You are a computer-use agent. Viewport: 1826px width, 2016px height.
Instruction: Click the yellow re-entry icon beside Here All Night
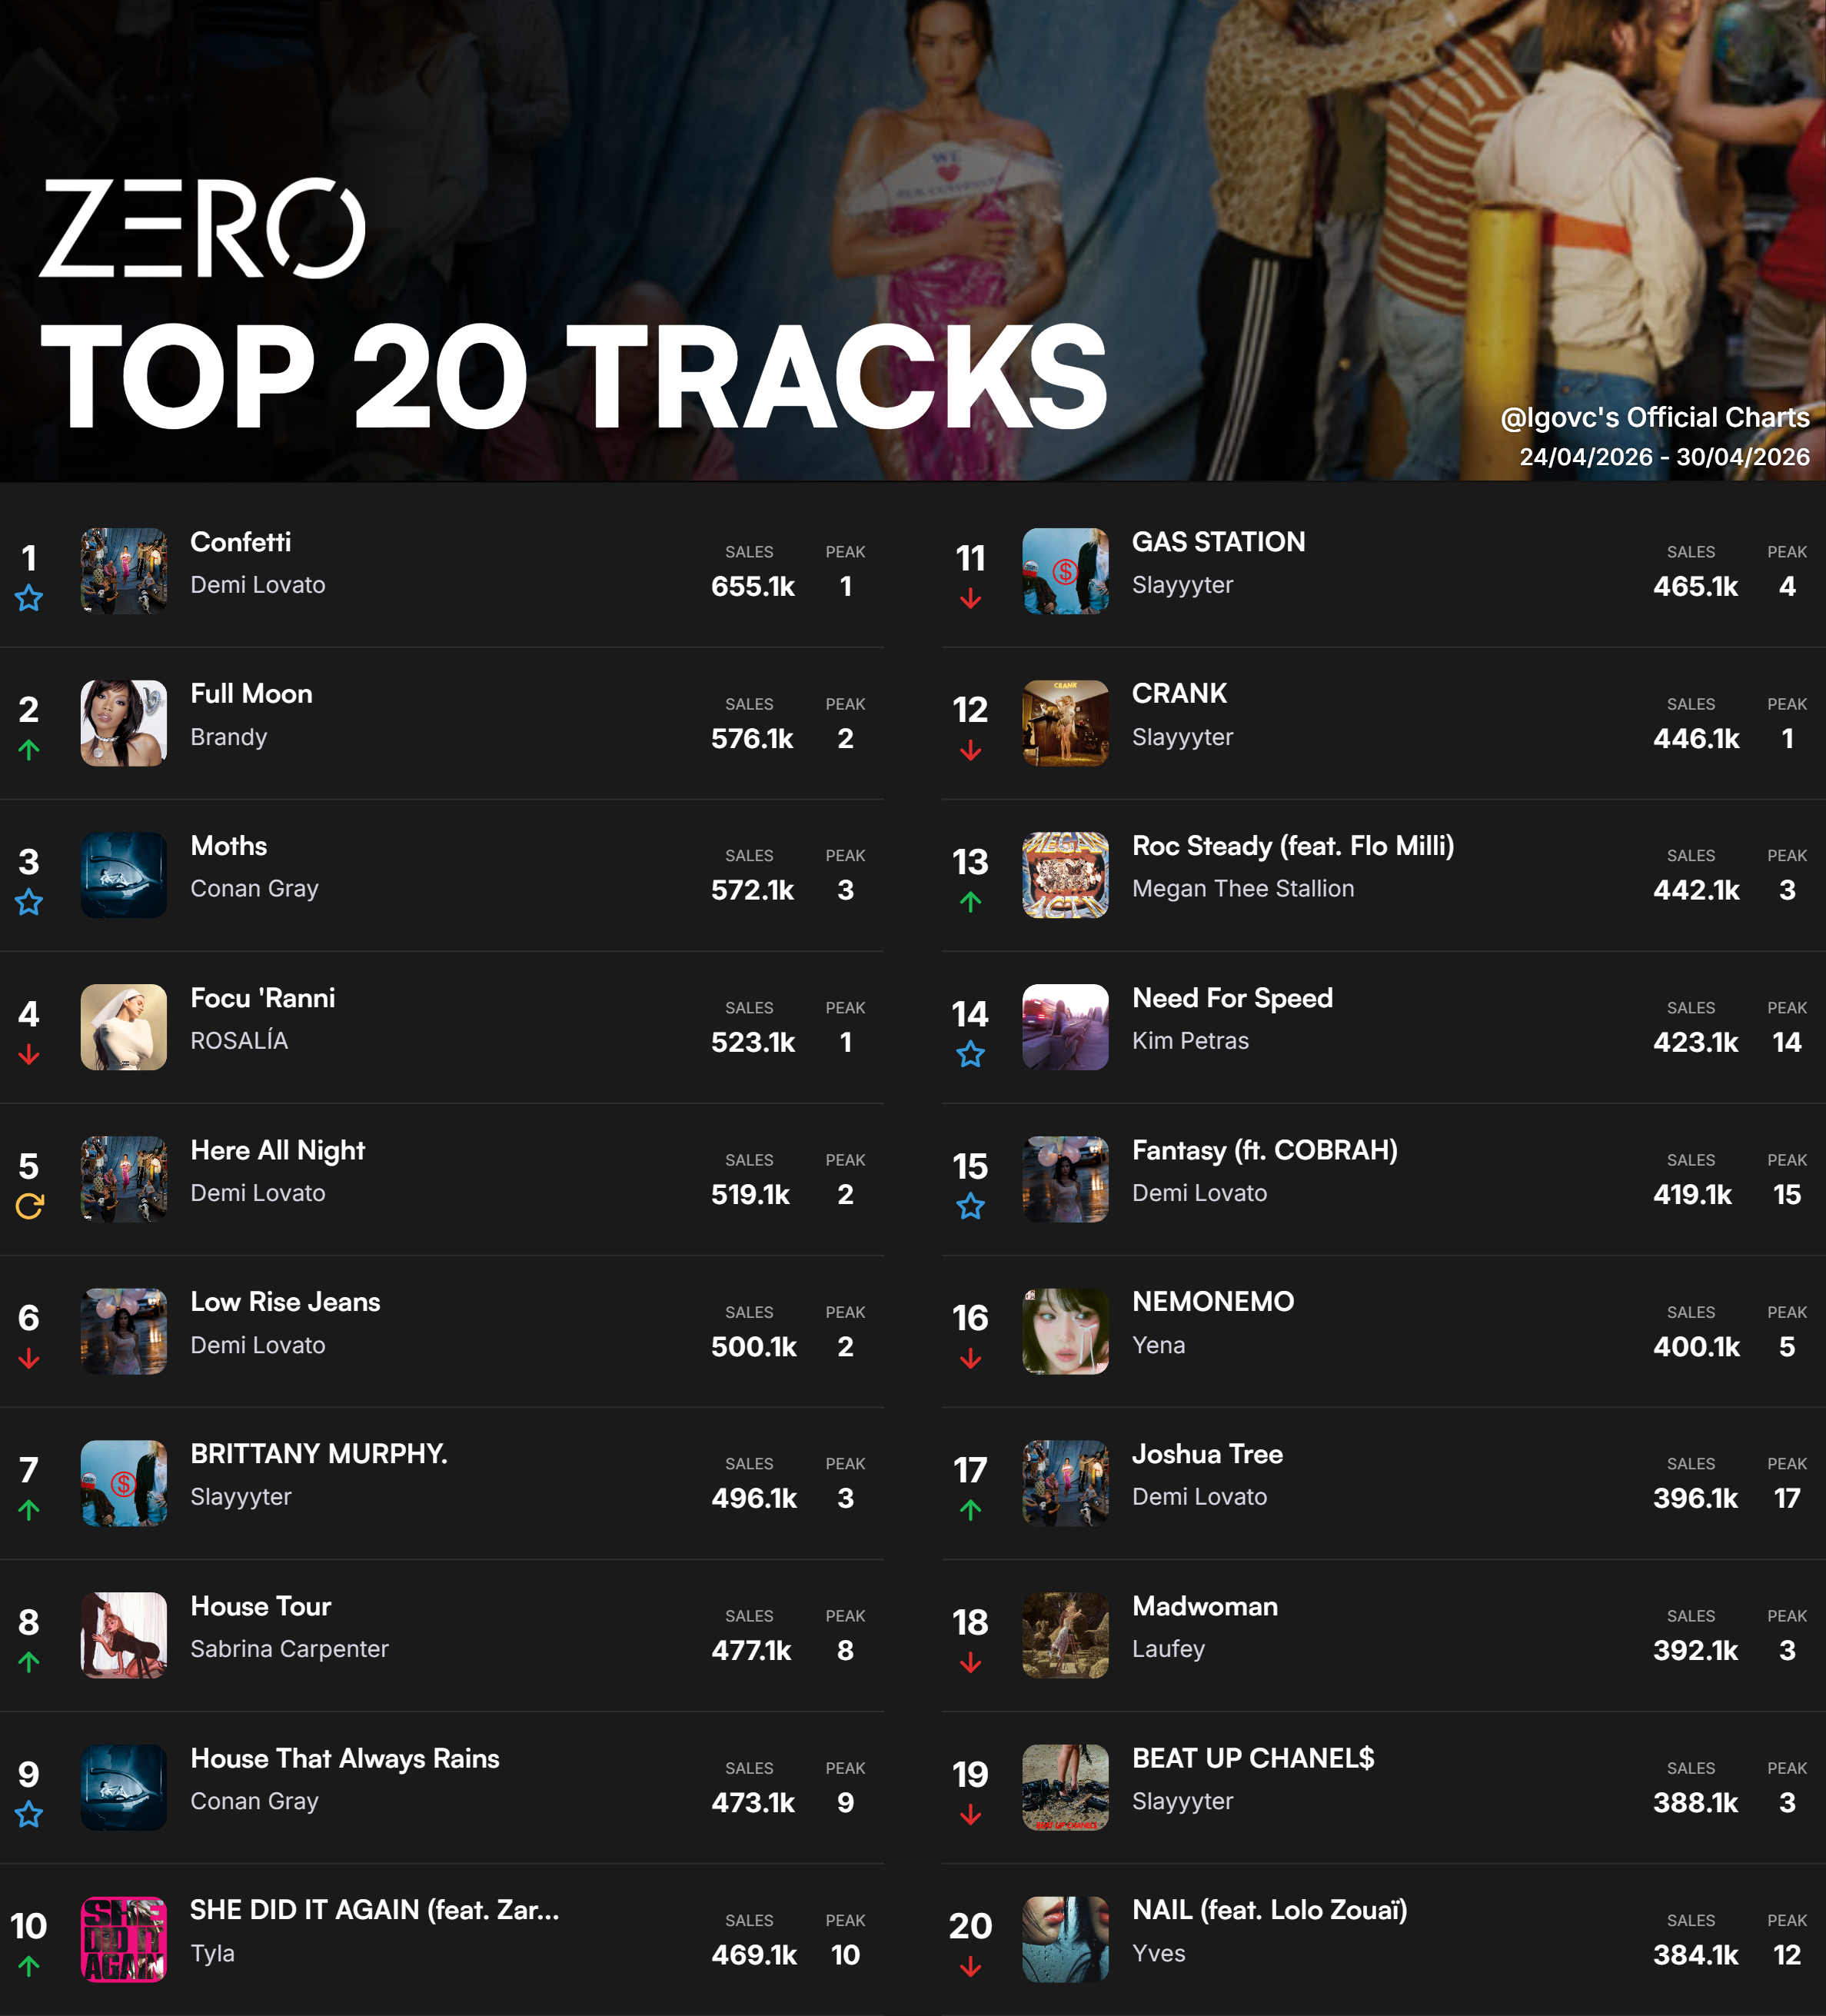tap(29, 1206)
